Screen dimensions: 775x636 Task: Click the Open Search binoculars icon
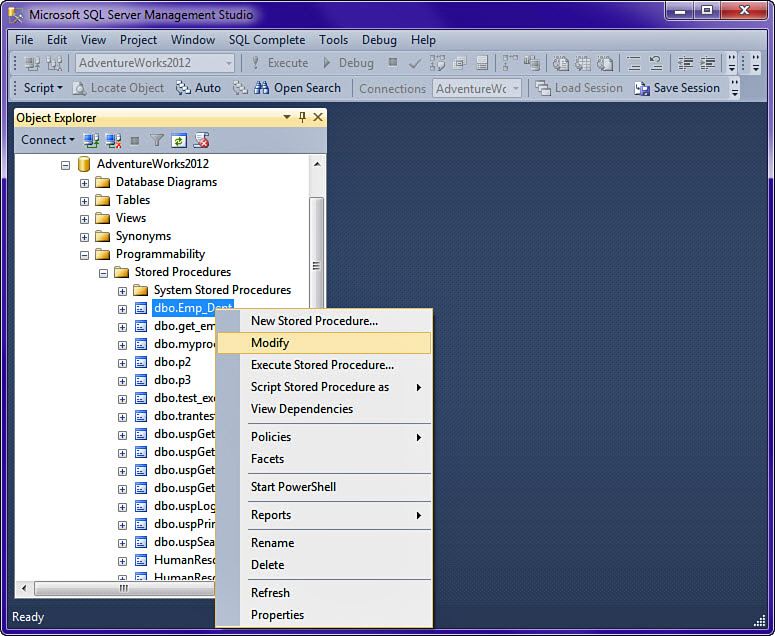click(x=262, y=88)
